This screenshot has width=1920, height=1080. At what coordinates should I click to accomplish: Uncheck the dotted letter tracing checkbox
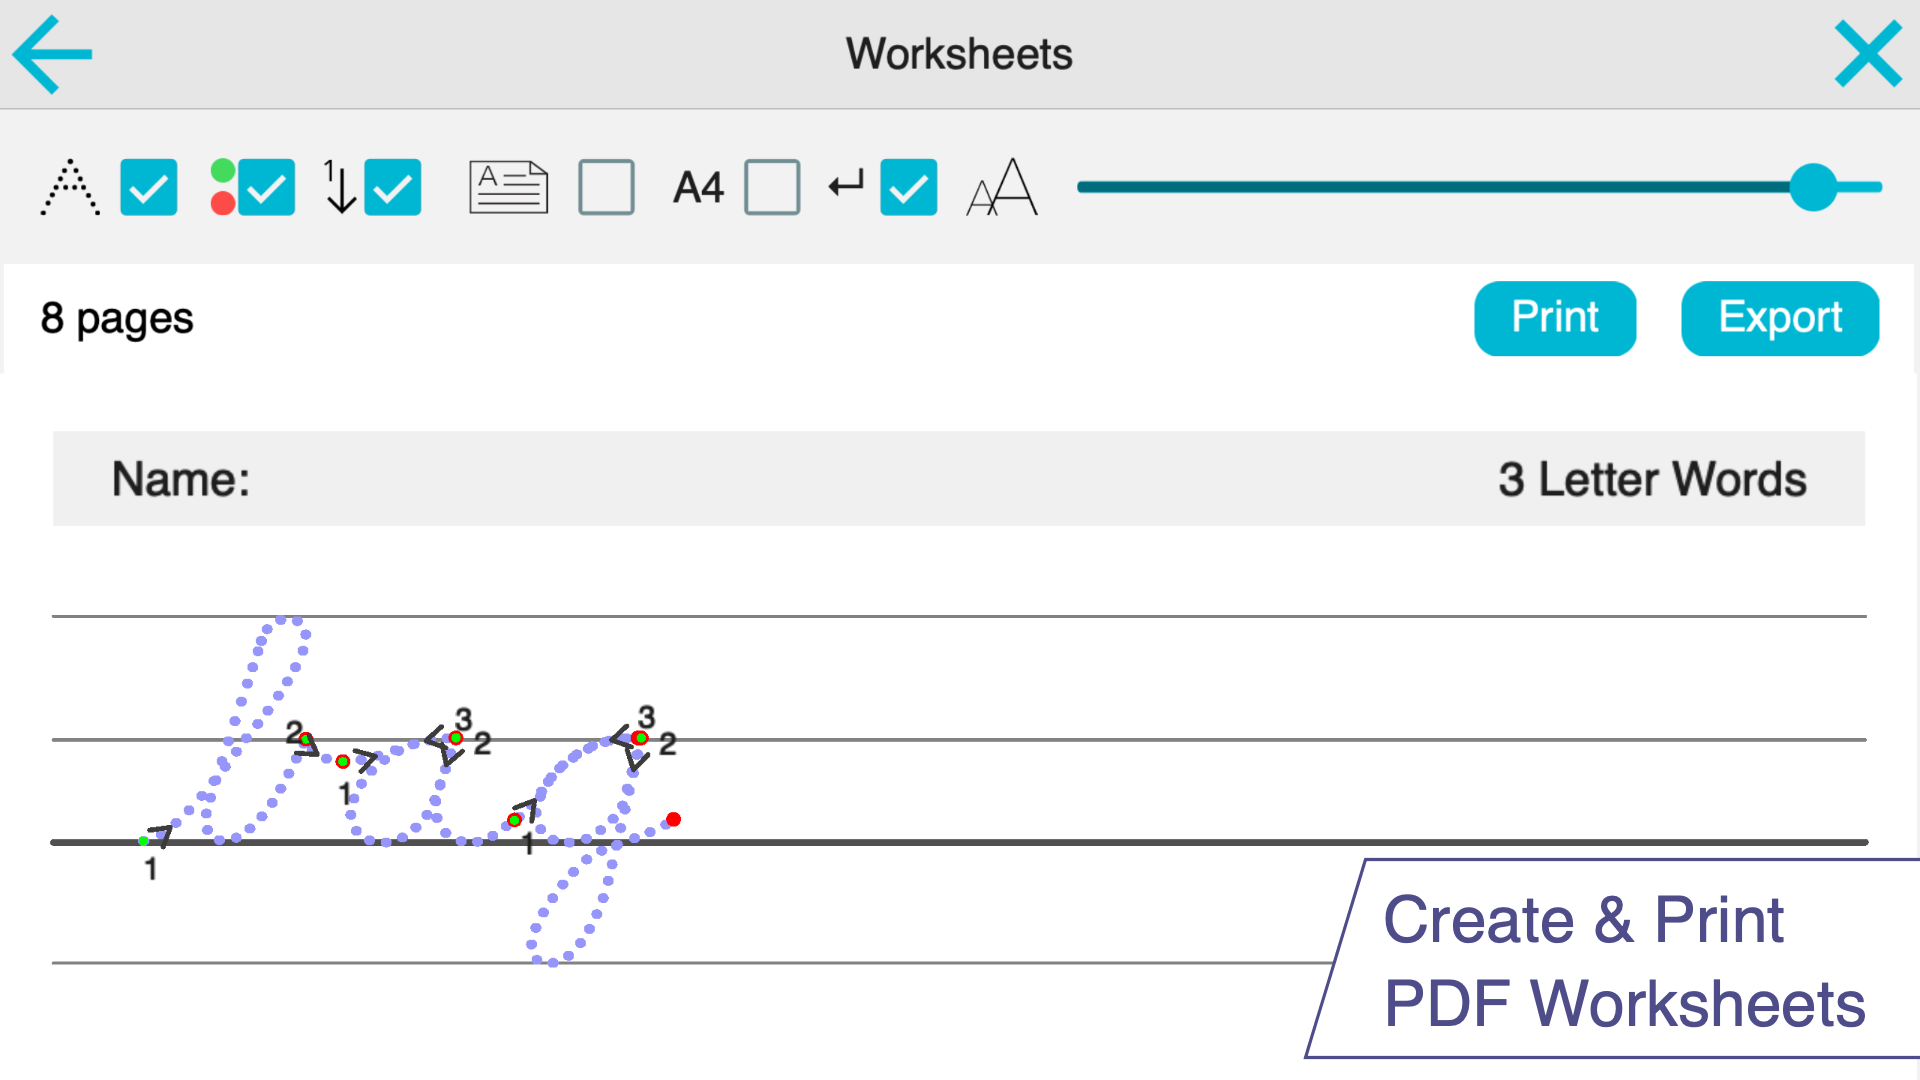(x=149, y=187)
